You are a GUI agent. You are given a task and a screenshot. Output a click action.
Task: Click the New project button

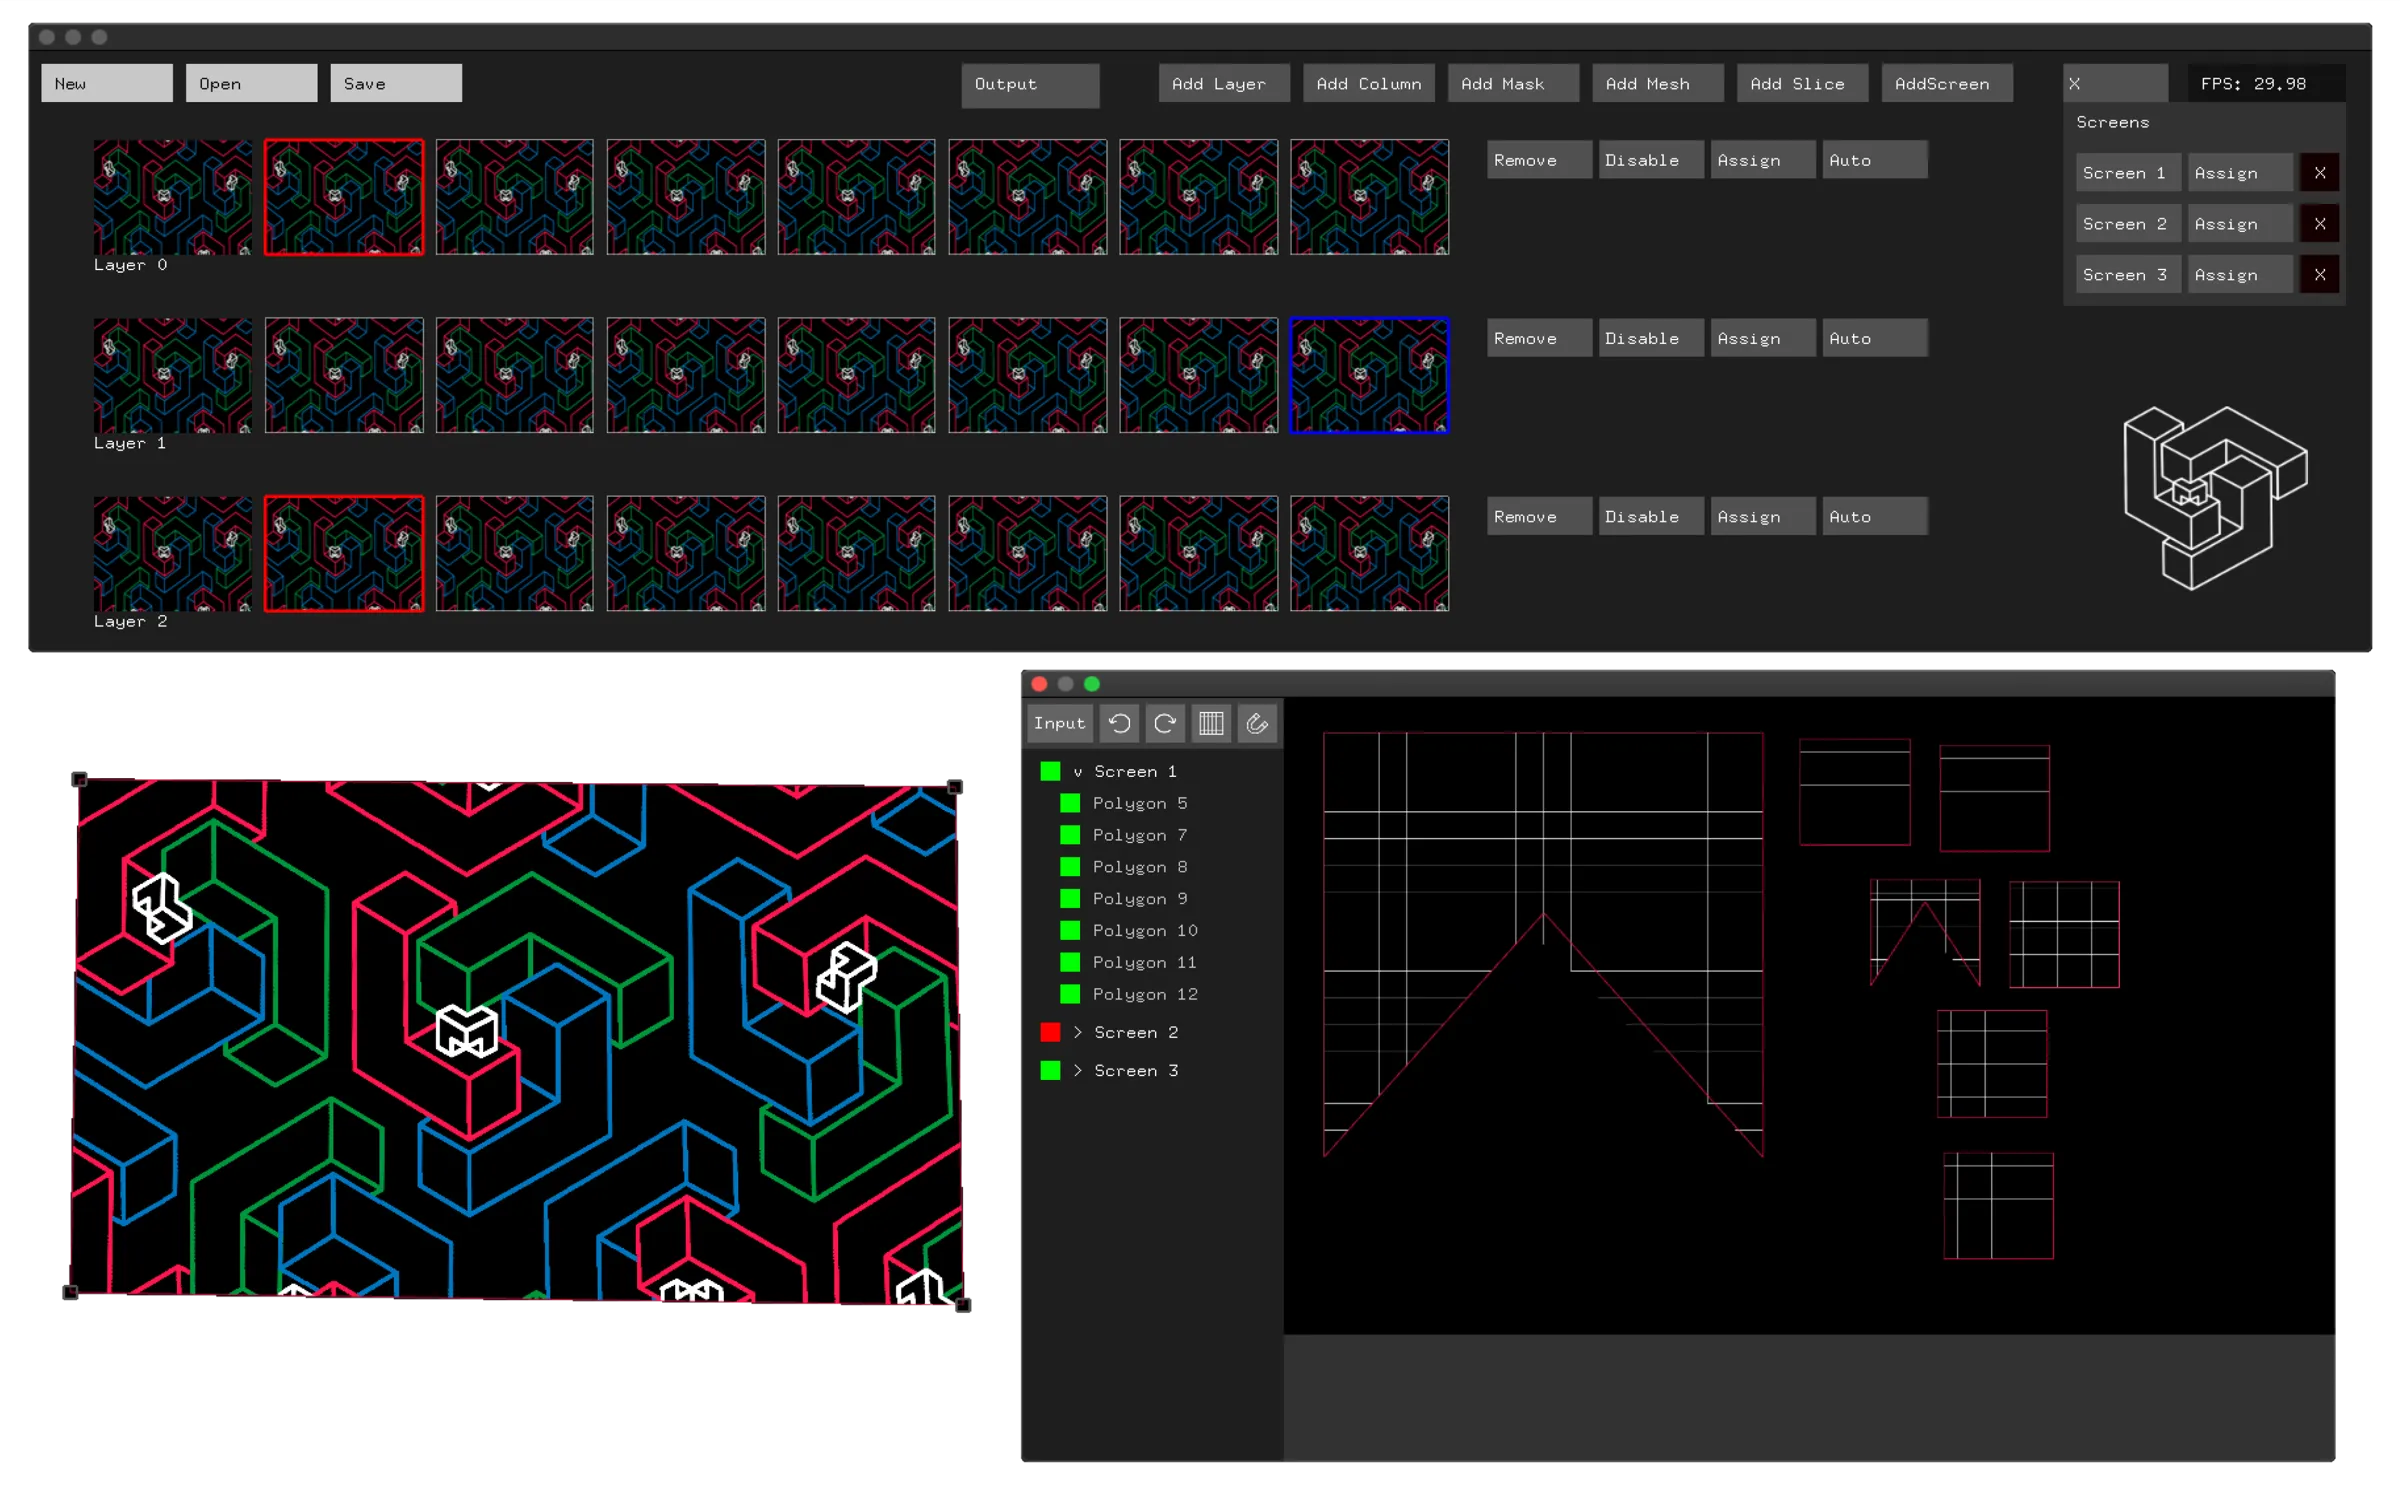(107, 83)
